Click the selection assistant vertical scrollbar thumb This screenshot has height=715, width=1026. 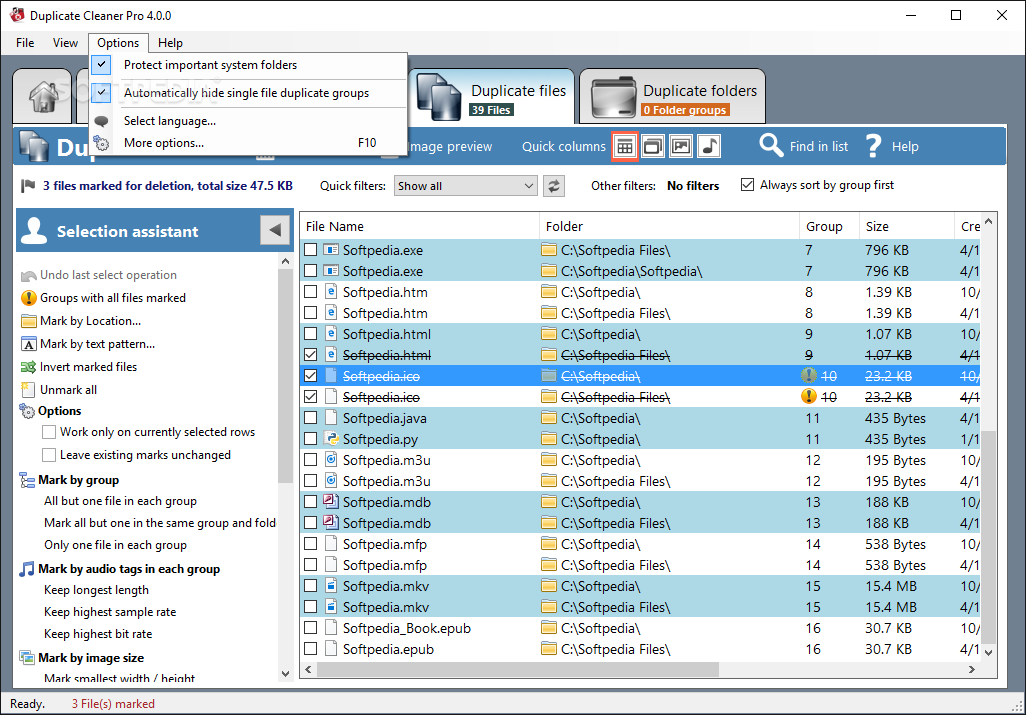click(x=285, y=376)
